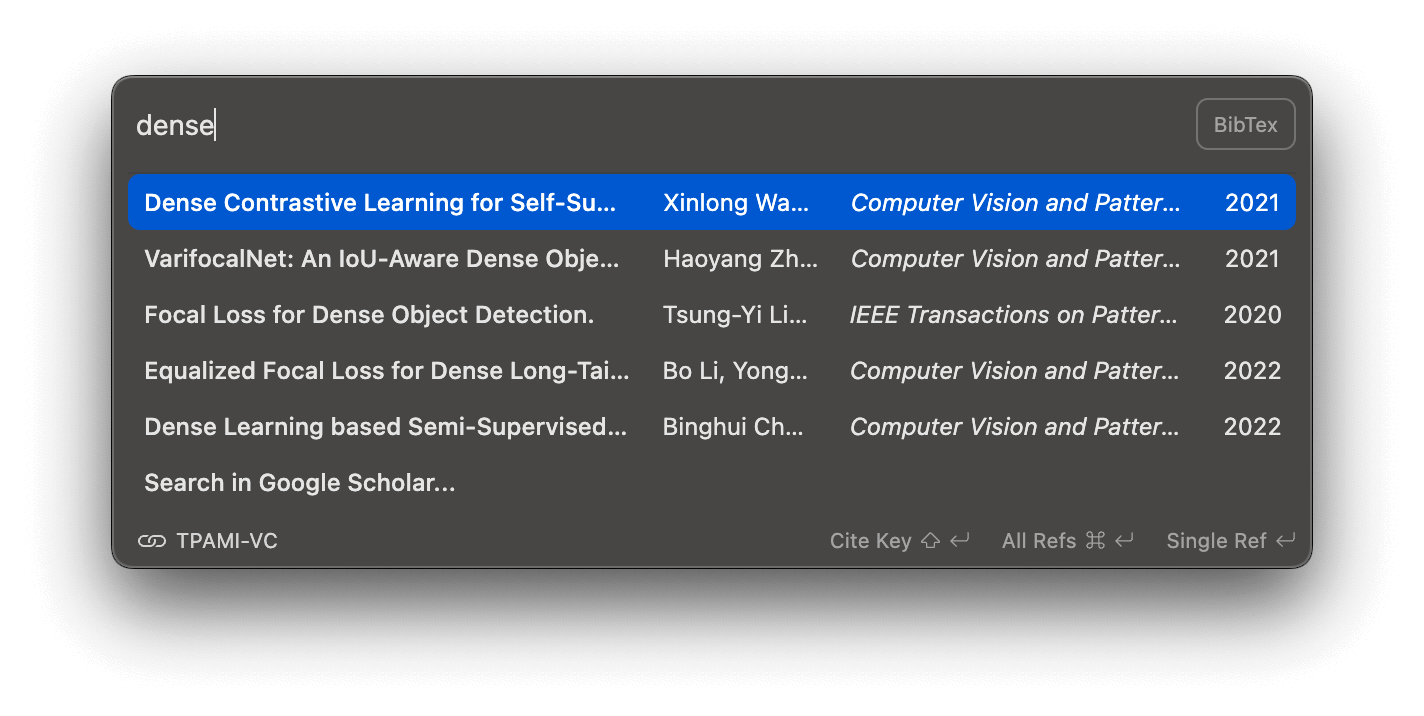Click Search in Google Scholar option
Viewport: 1424px width, 716px height.
(x=300, y=483)
